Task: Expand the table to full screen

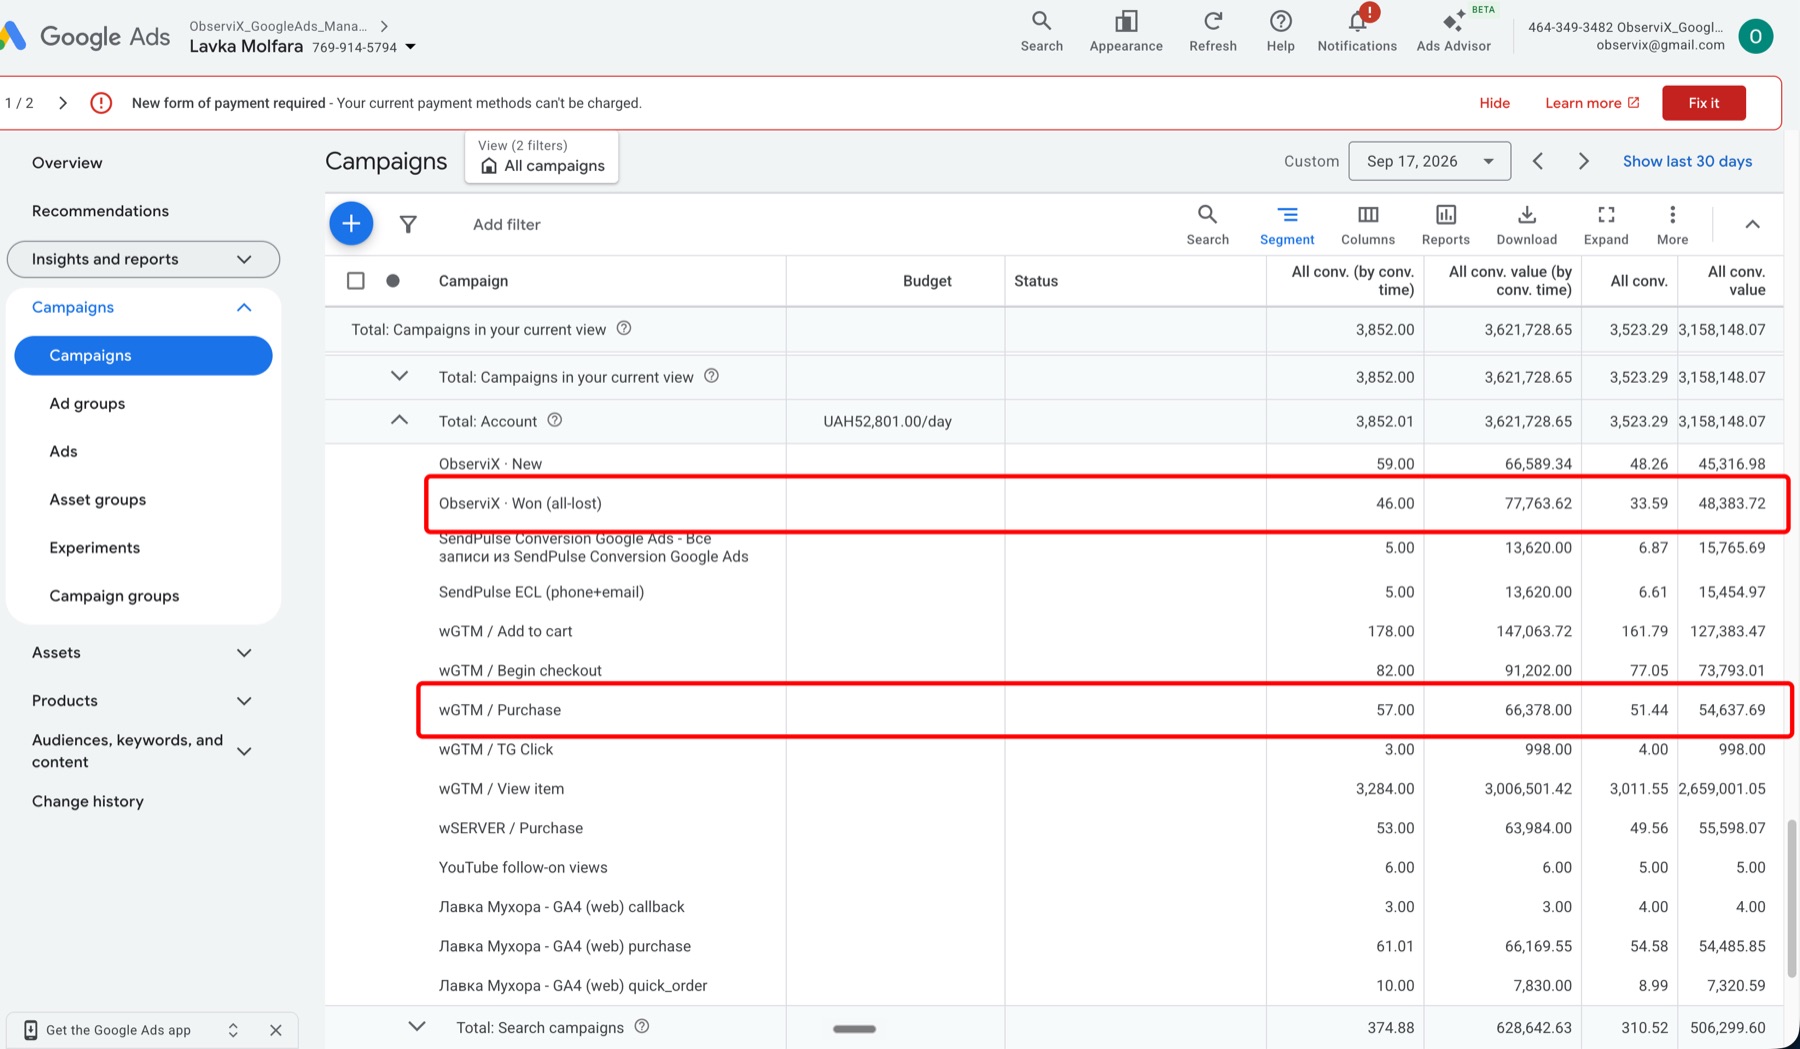Action: [x=1606, y=224]
